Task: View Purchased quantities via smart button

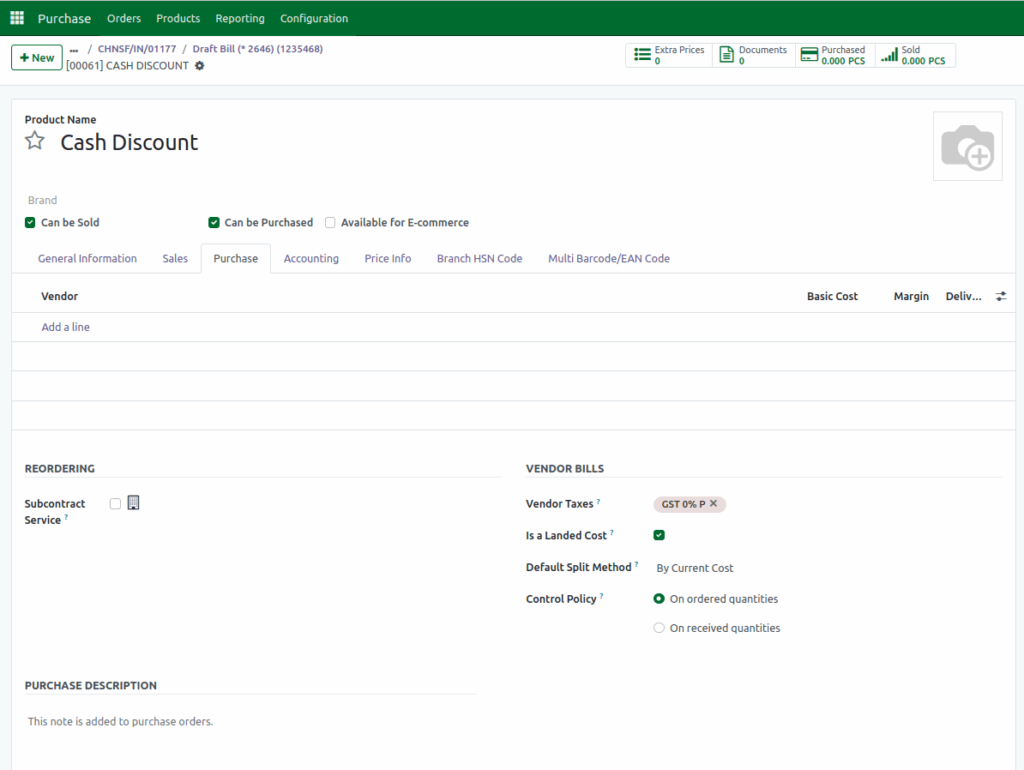Action: tap(832, 55)
